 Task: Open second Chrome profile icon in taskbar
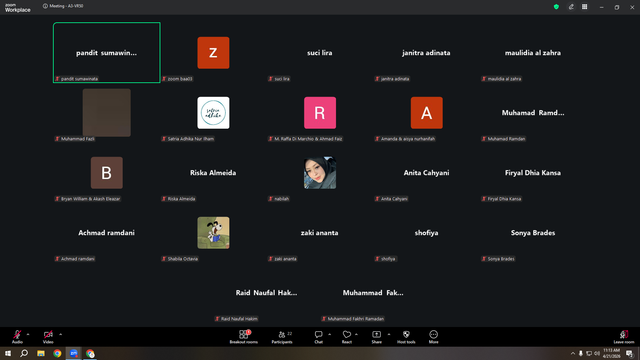point(90,353)
